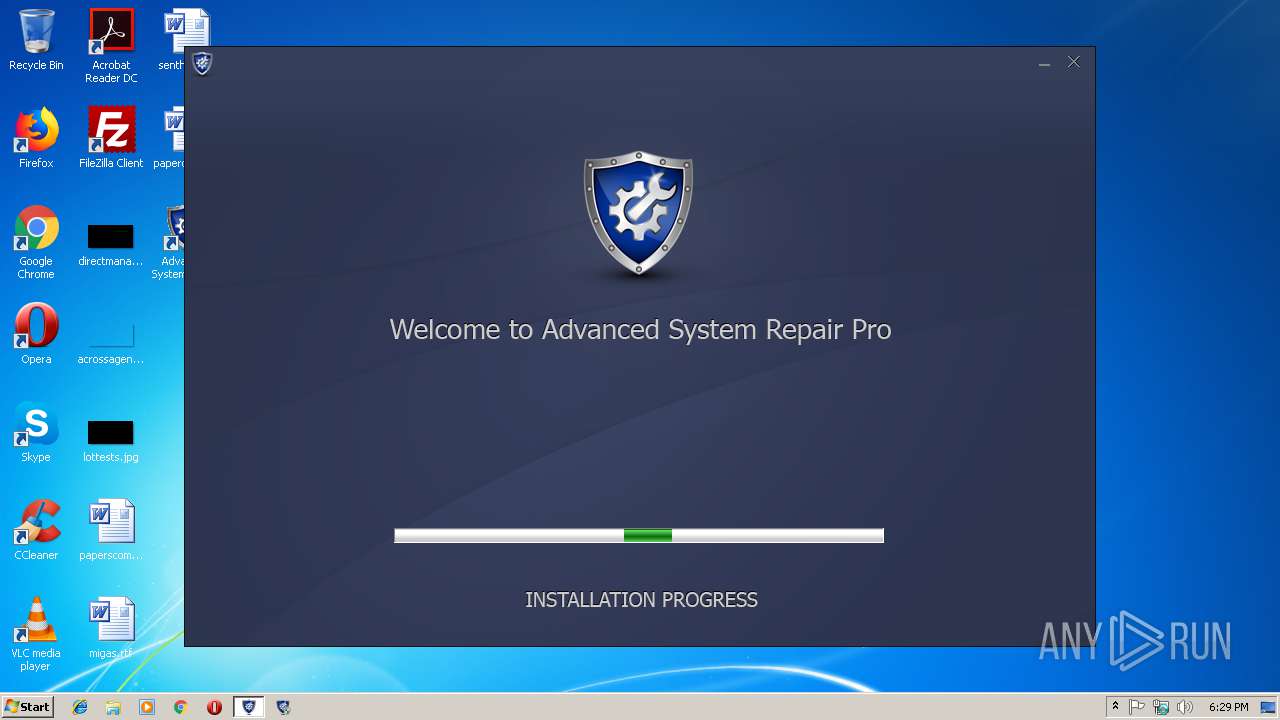Open network status tray icon
Screen dimensions: 1280x720
(1161, 707)
